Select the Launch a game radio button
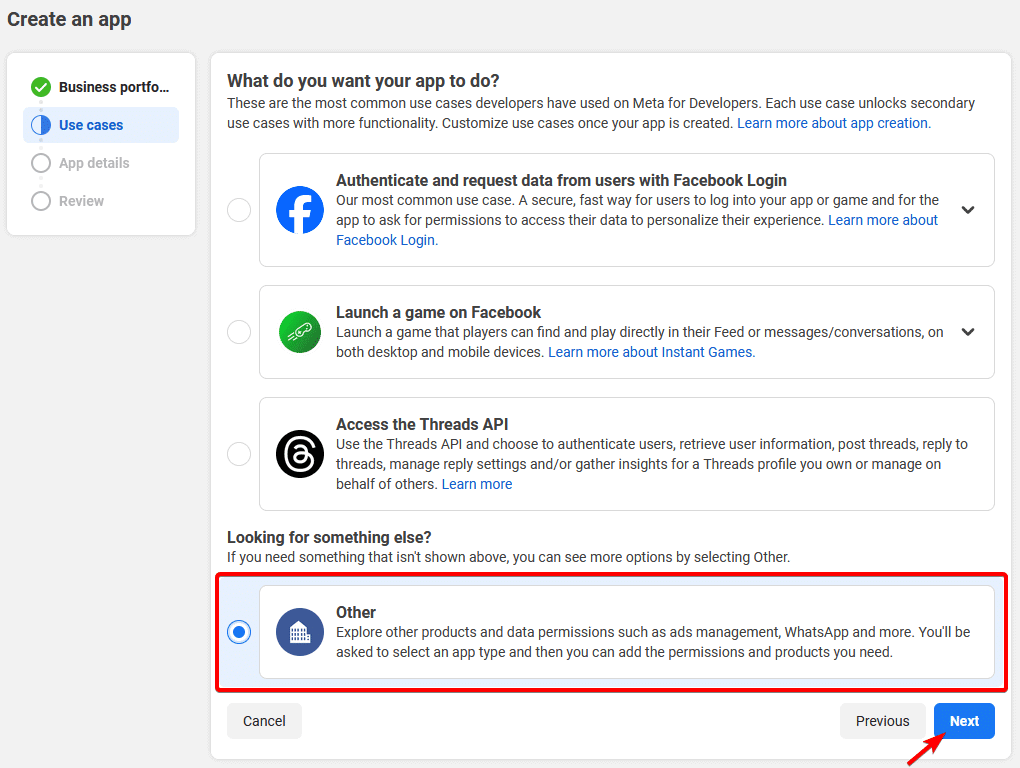The height and width of the screenshot is (768, 1020). pos(238,332)
